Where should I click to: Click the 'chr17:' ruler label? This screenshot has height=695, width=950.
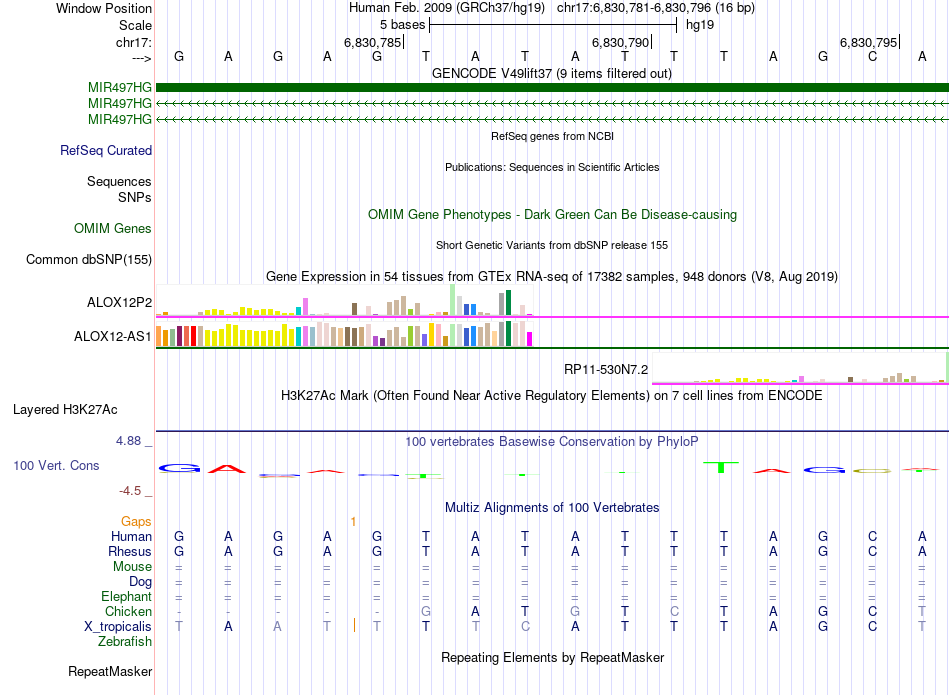point(134,42)
